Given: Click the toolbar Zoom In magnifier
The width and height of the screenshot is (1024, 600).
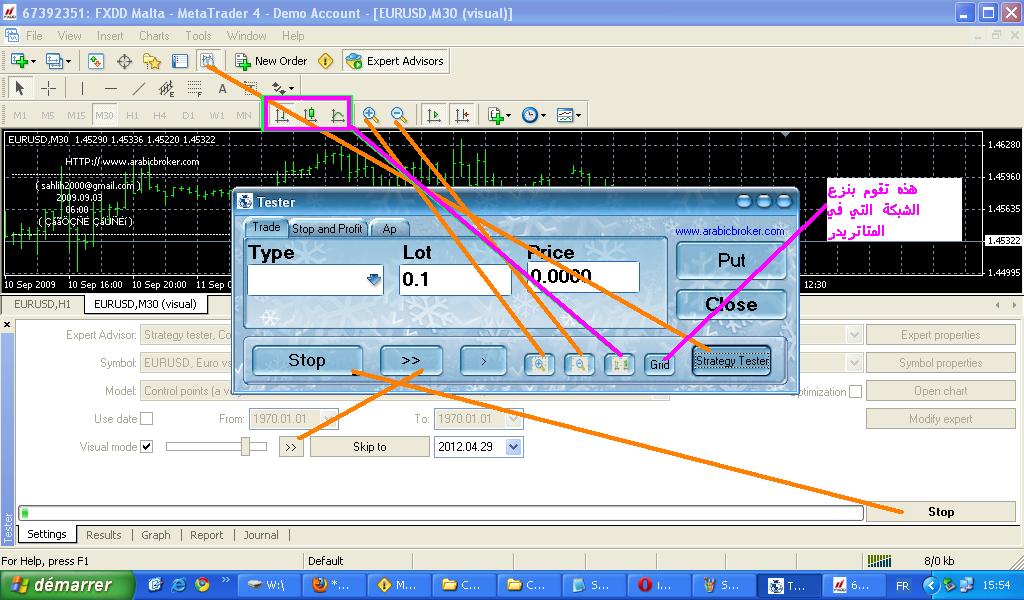Looking at the screenshot, I should [x=370, y=116].
